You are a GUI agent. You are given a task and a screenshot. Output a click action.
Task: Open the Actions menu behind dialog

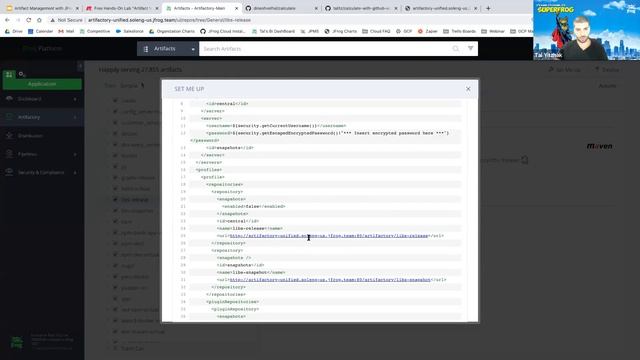tap(607, 86)
